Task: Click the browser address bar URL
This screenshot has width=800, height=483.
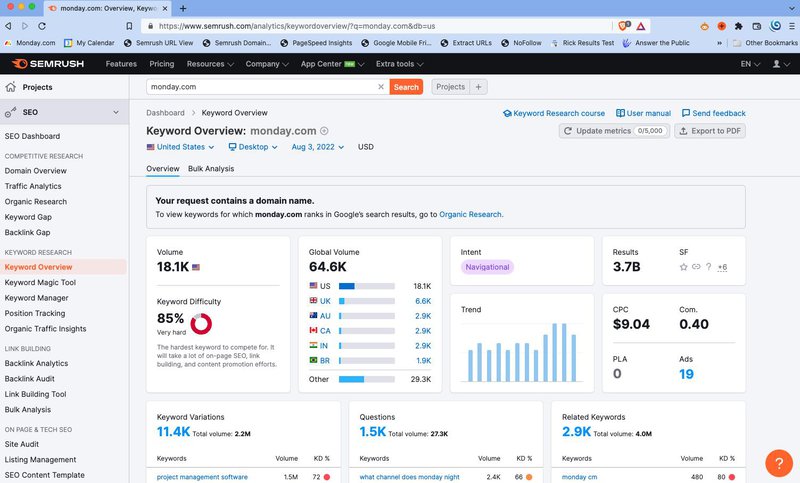Action: coord(297,26)
